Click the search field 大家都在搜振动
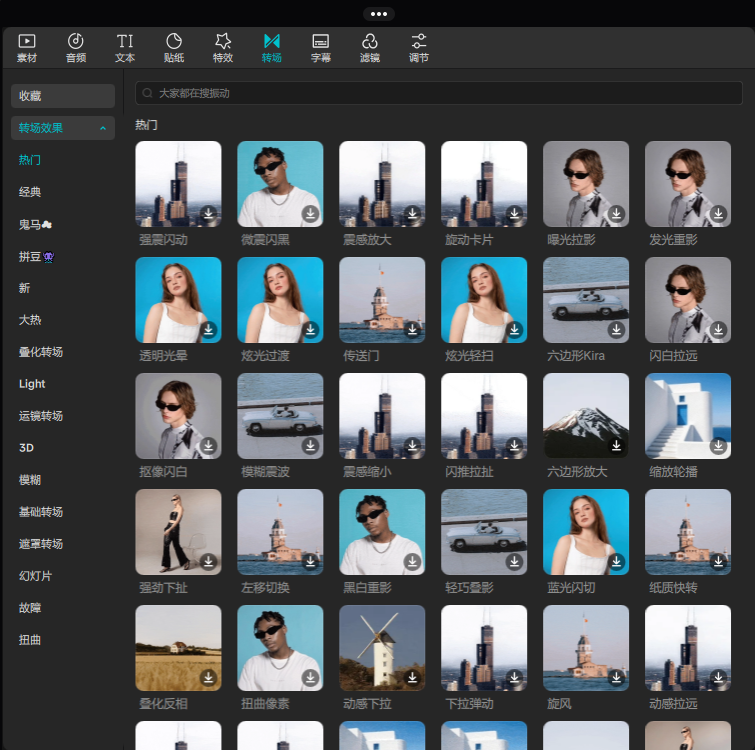This screenshot has height=750, width=755. (x=439, y=93)
